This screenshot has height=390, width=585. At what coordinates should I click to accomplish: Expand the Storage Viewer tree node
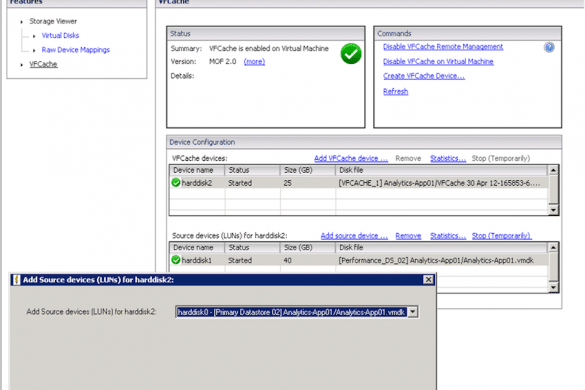click(x=22, y=22)
